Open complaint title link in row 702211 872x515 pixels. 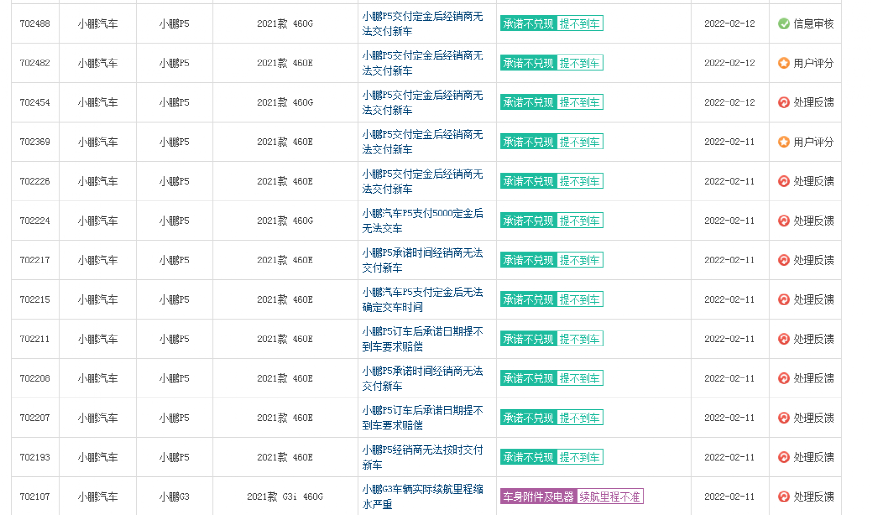[422, 339]
